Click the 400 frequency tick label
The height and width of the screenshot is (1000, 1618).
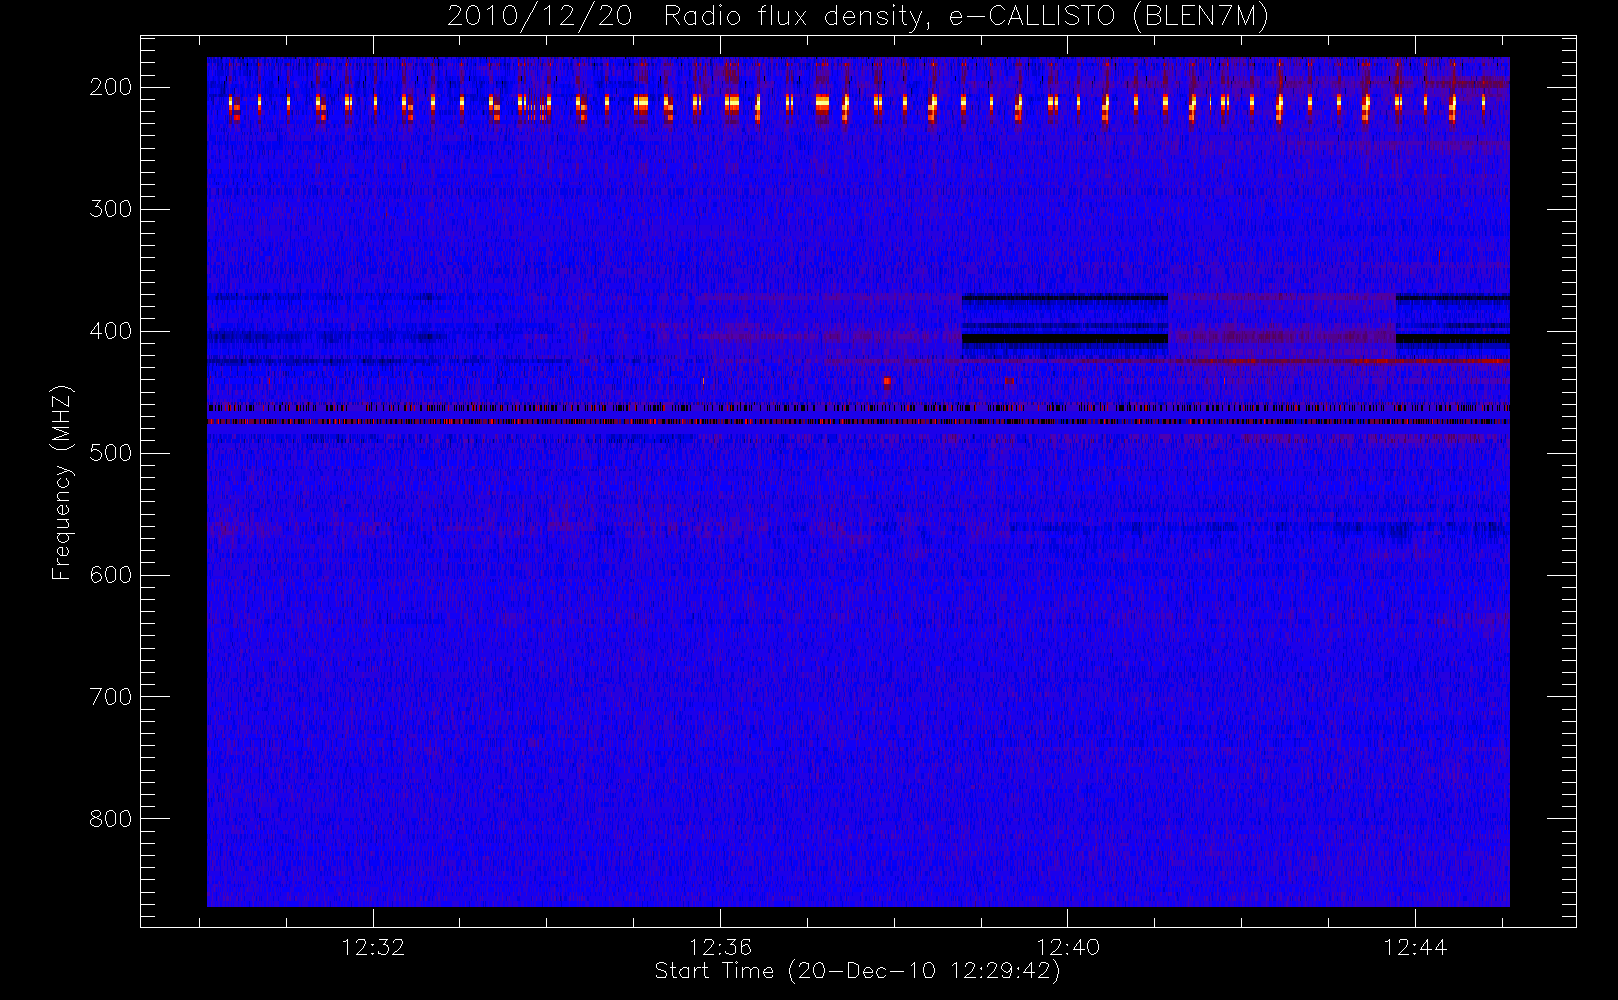click(110, 331)
